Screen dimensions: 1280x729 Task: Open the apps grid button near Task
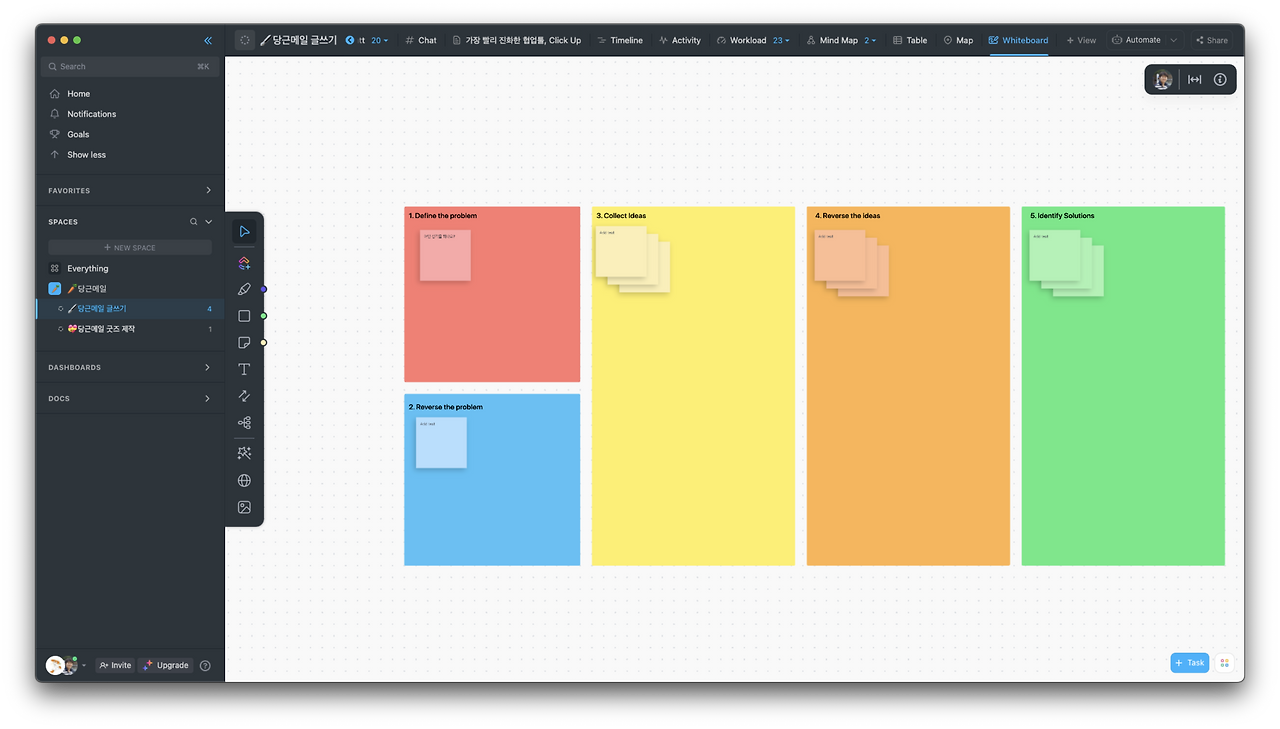tap(1224, 663)
